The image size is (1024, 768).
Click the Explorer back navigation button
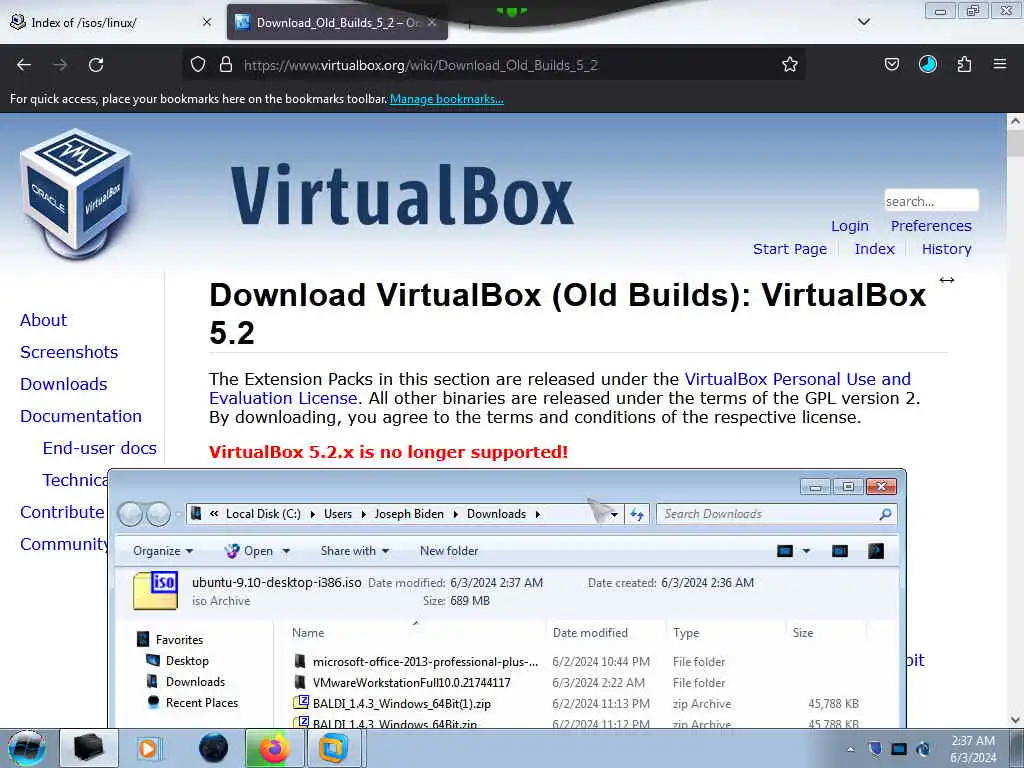tap(130, 514)
